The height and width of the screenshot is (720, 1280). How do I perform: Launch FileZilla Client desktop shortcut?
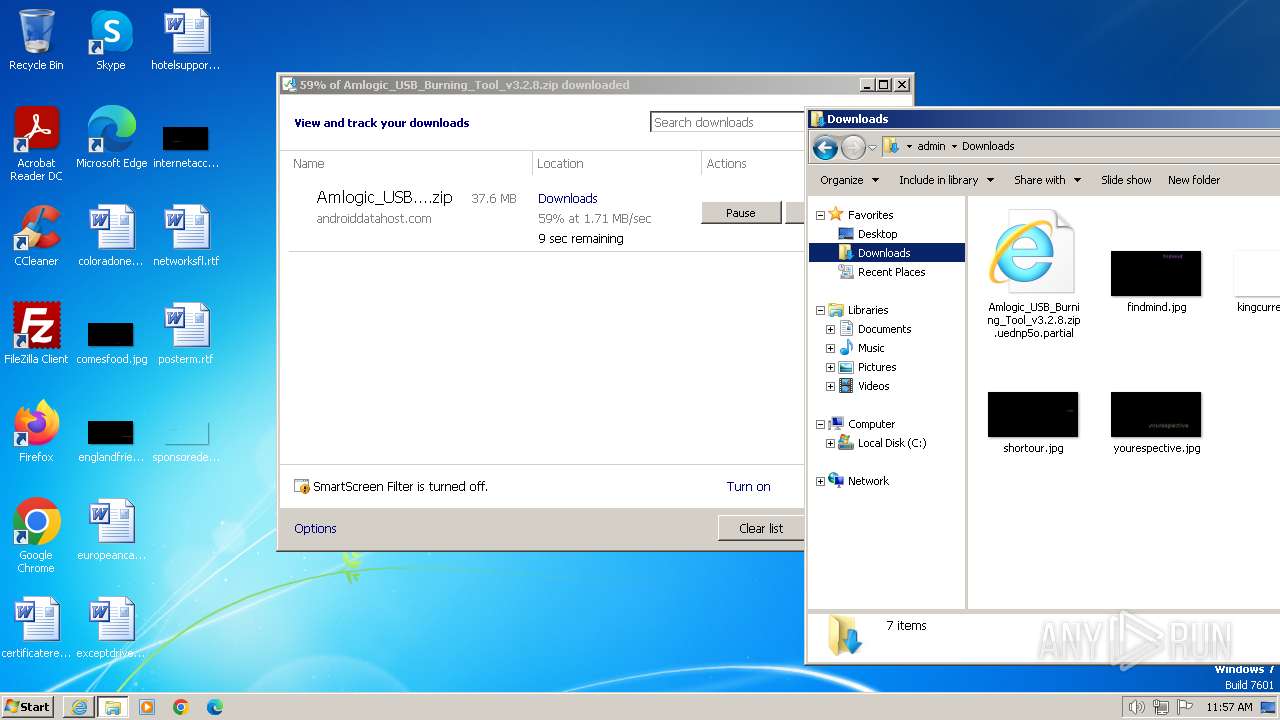point(36,334)
